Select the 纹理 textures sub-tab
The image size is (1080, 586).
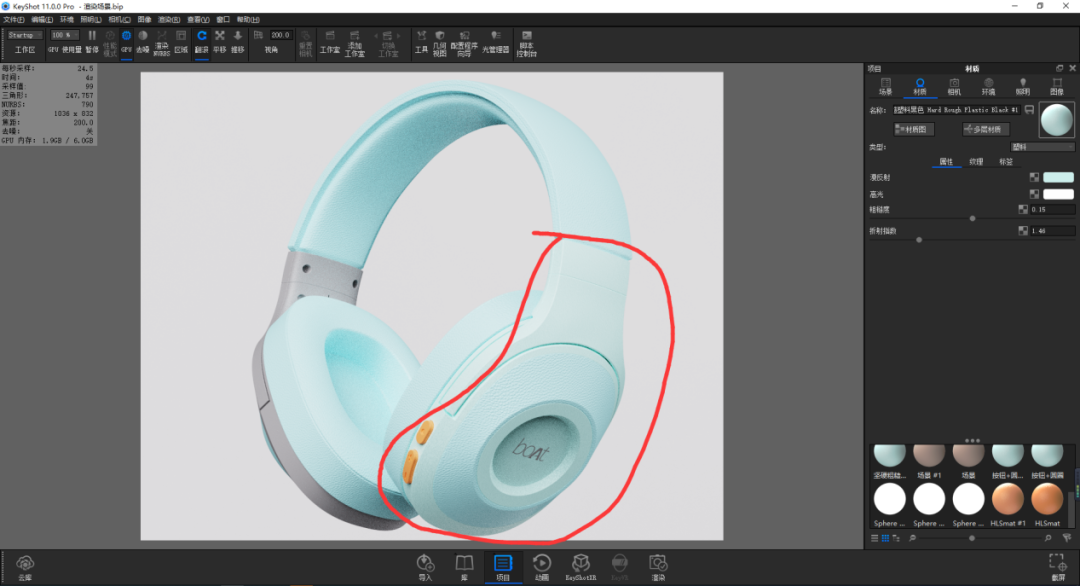pos(976,162)
